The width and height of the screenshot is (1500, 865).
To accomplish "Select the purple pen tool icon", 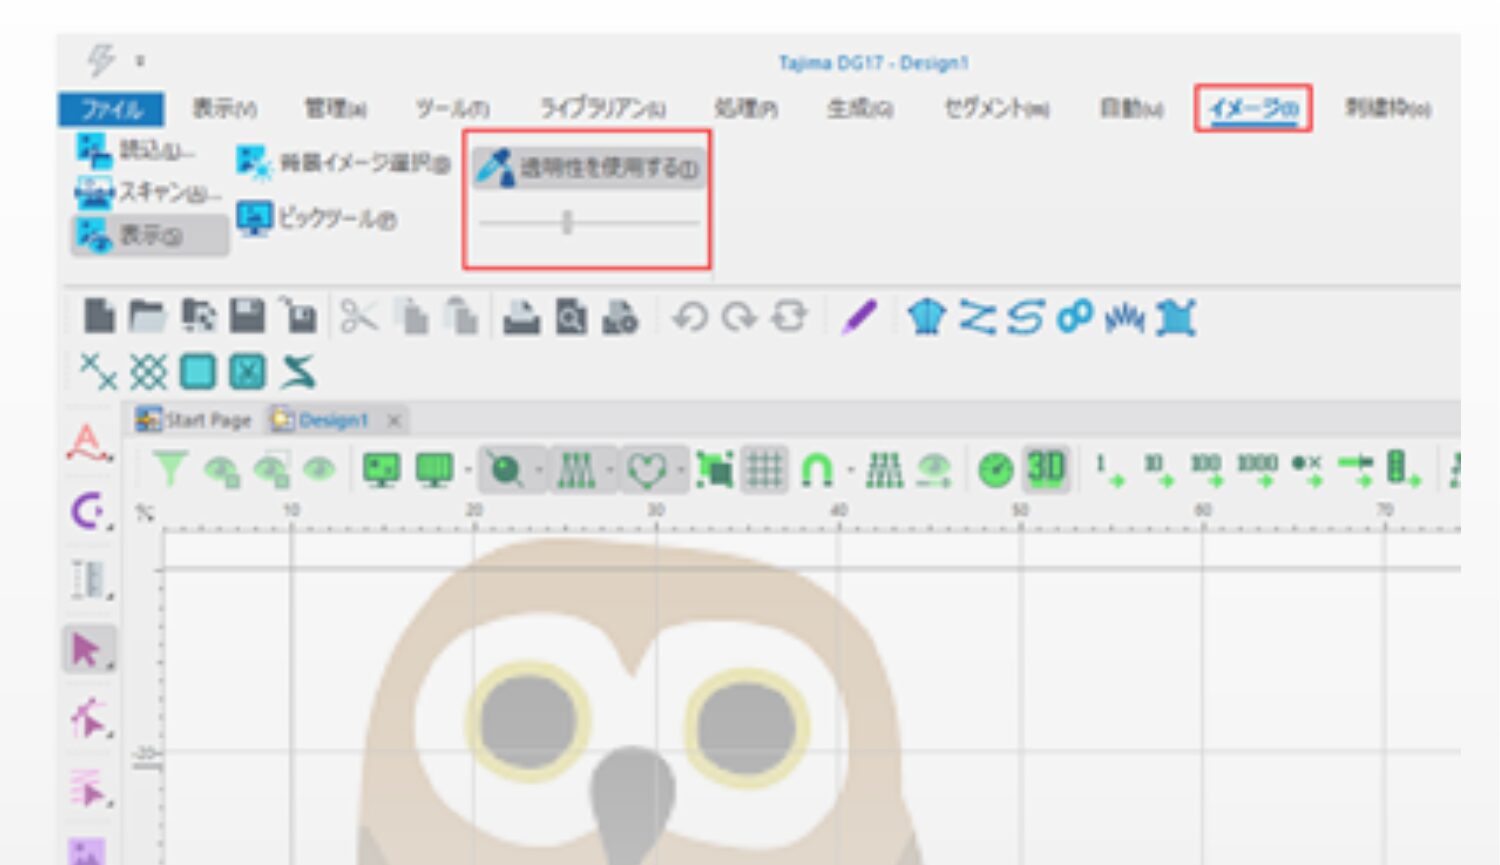I will (859, 318).
